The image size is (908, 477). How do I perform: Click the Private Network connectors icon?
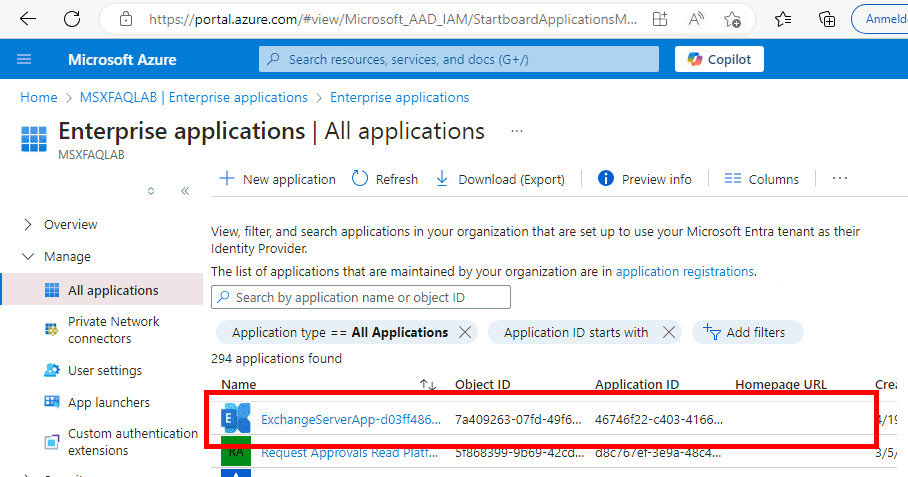coord(52,330)
